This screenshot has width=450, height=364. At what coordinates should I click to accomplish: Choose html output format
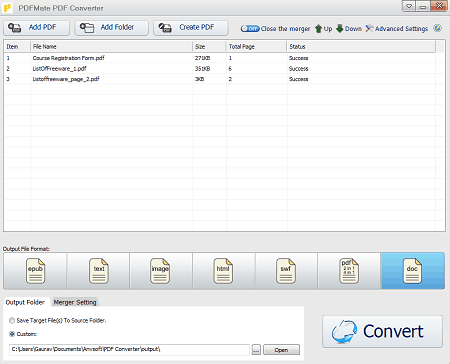[224, 271]
